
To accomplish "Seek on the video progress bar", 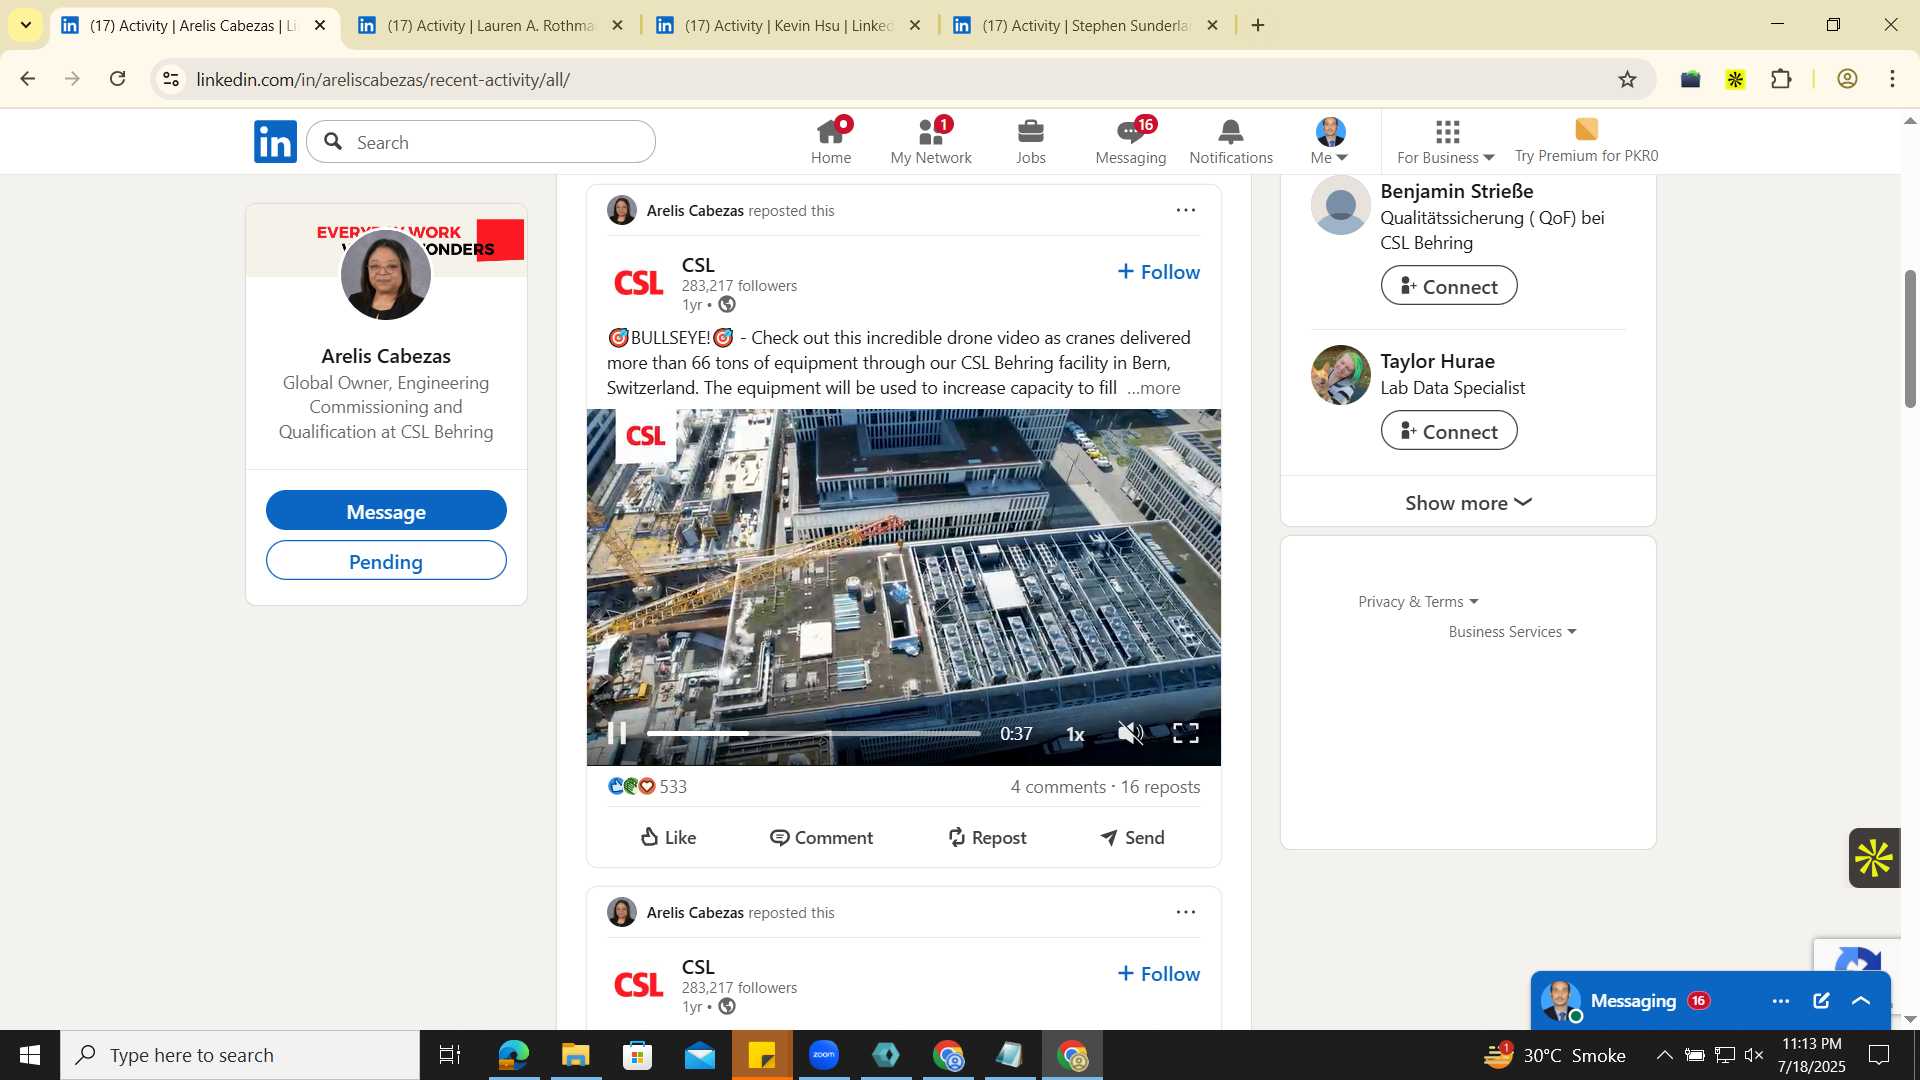I will click(x=814, y=733).
